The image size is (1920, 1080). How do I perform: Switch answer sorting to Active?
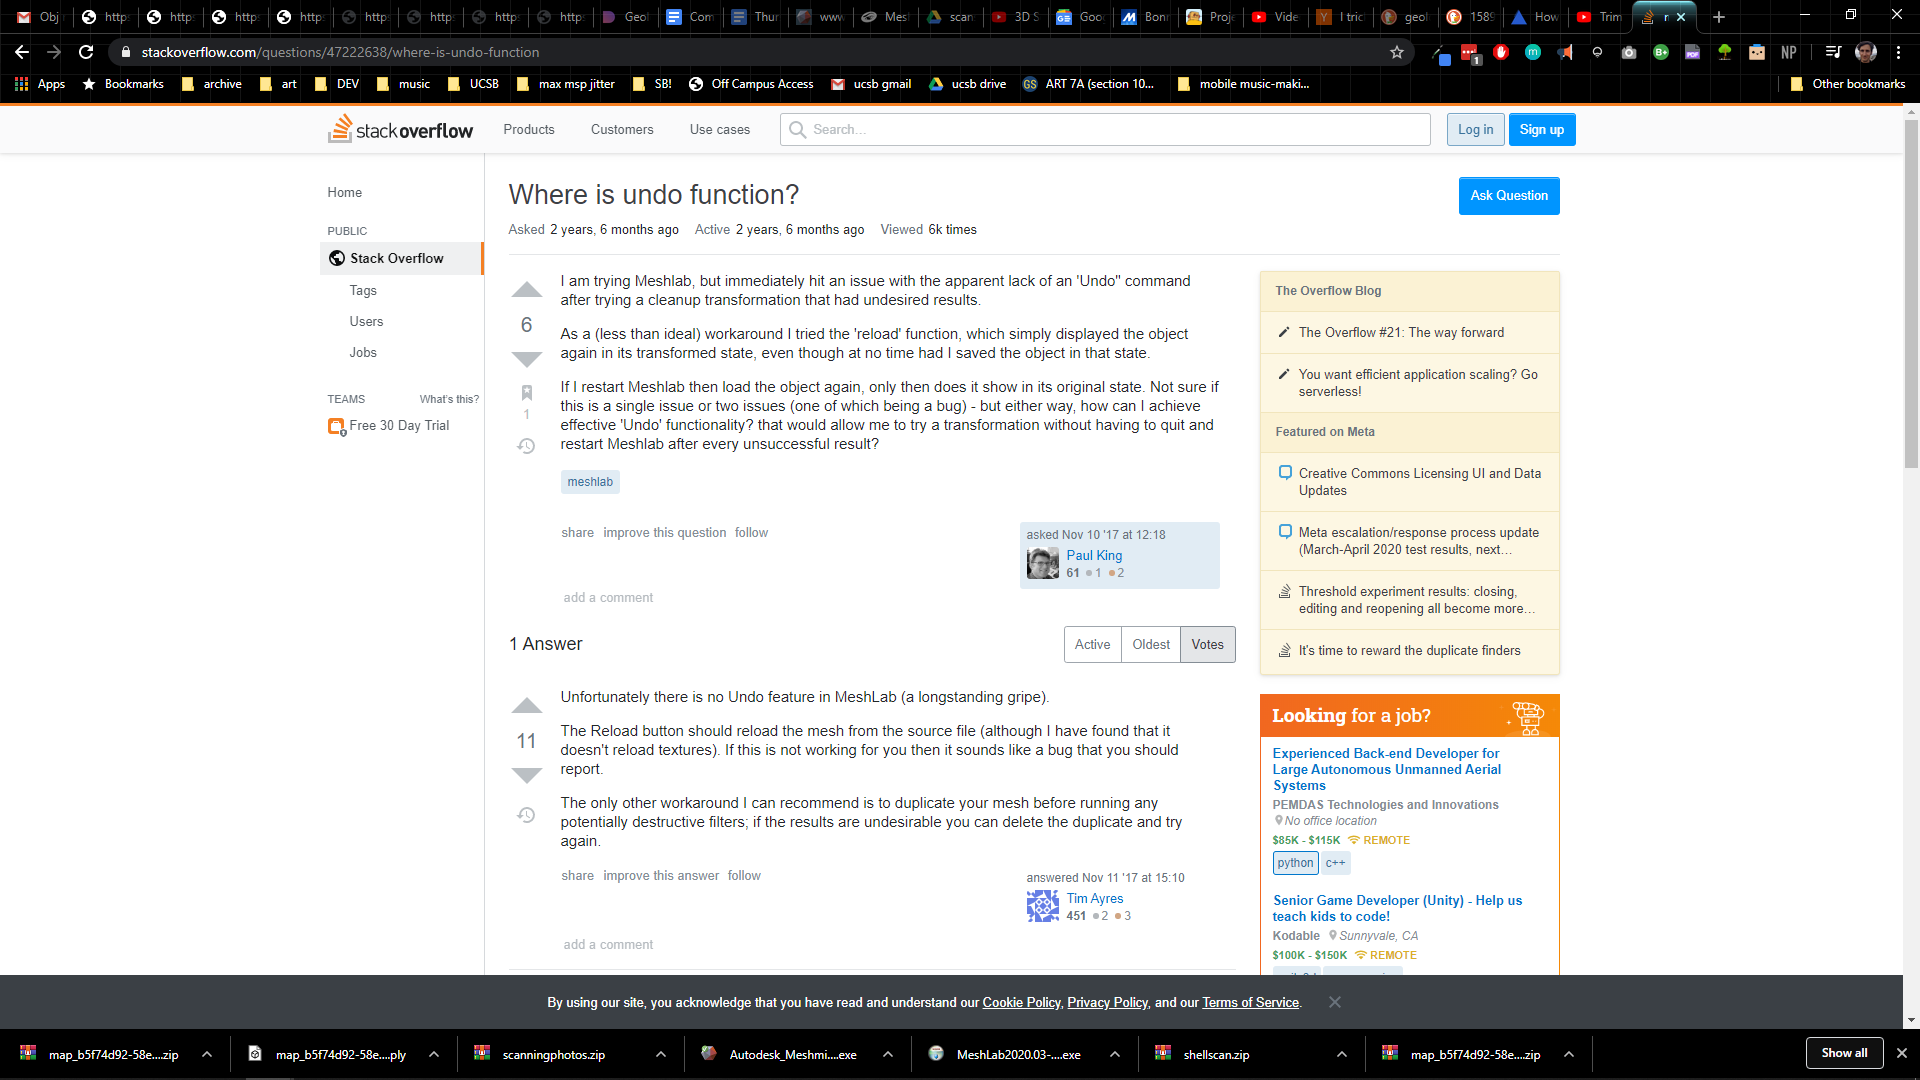click(x=1092, y=644)
